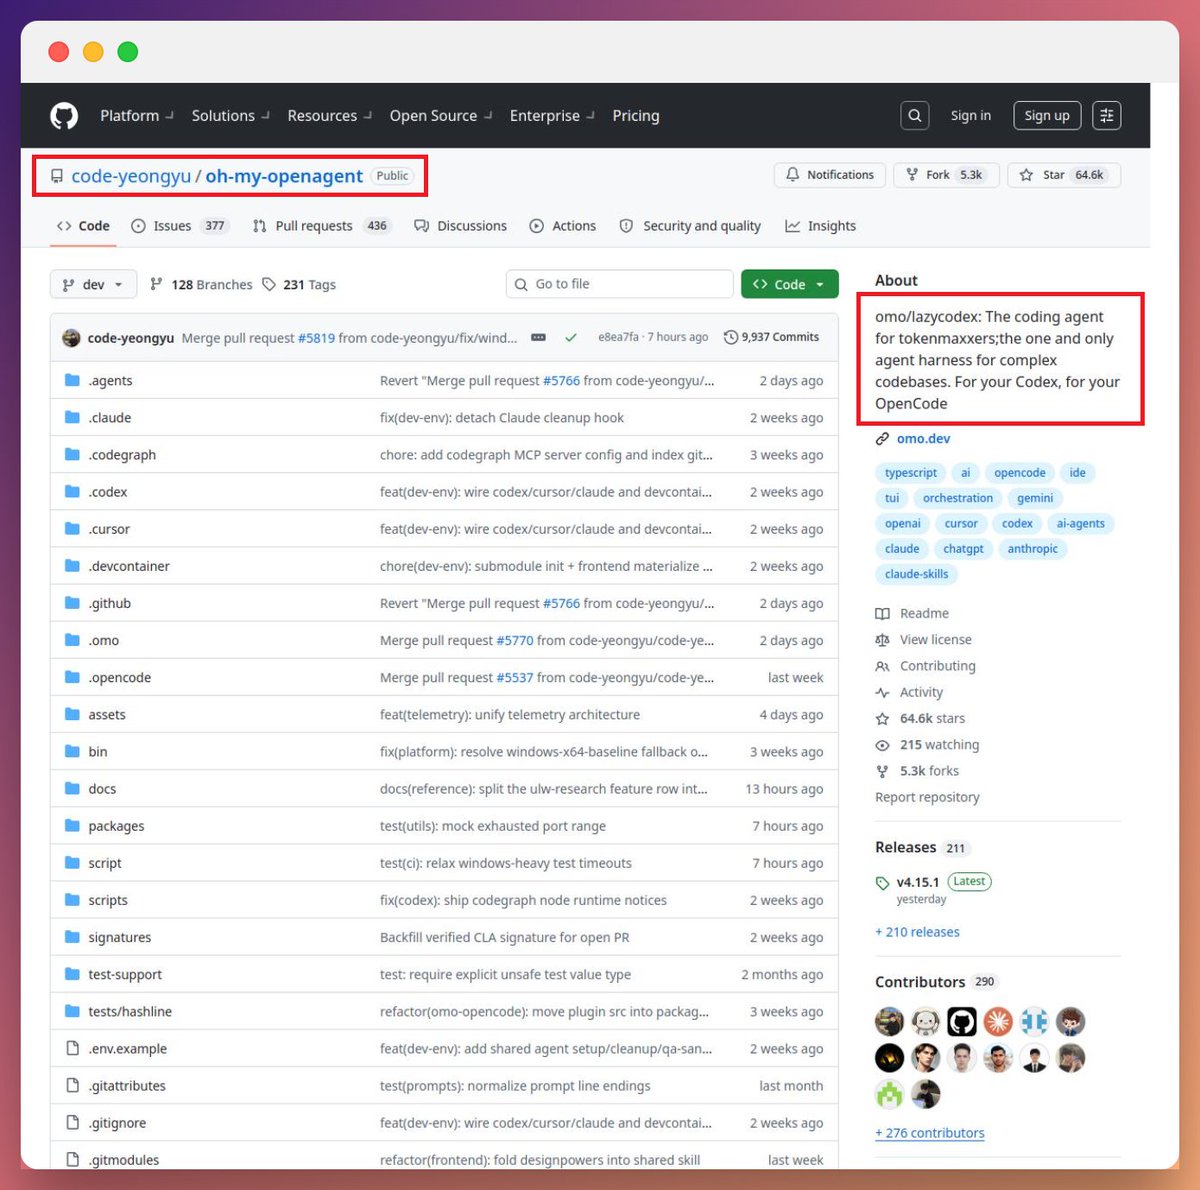Open the tests/hashline folder
1200x1190 pixels.
(x=130, y=1012)
